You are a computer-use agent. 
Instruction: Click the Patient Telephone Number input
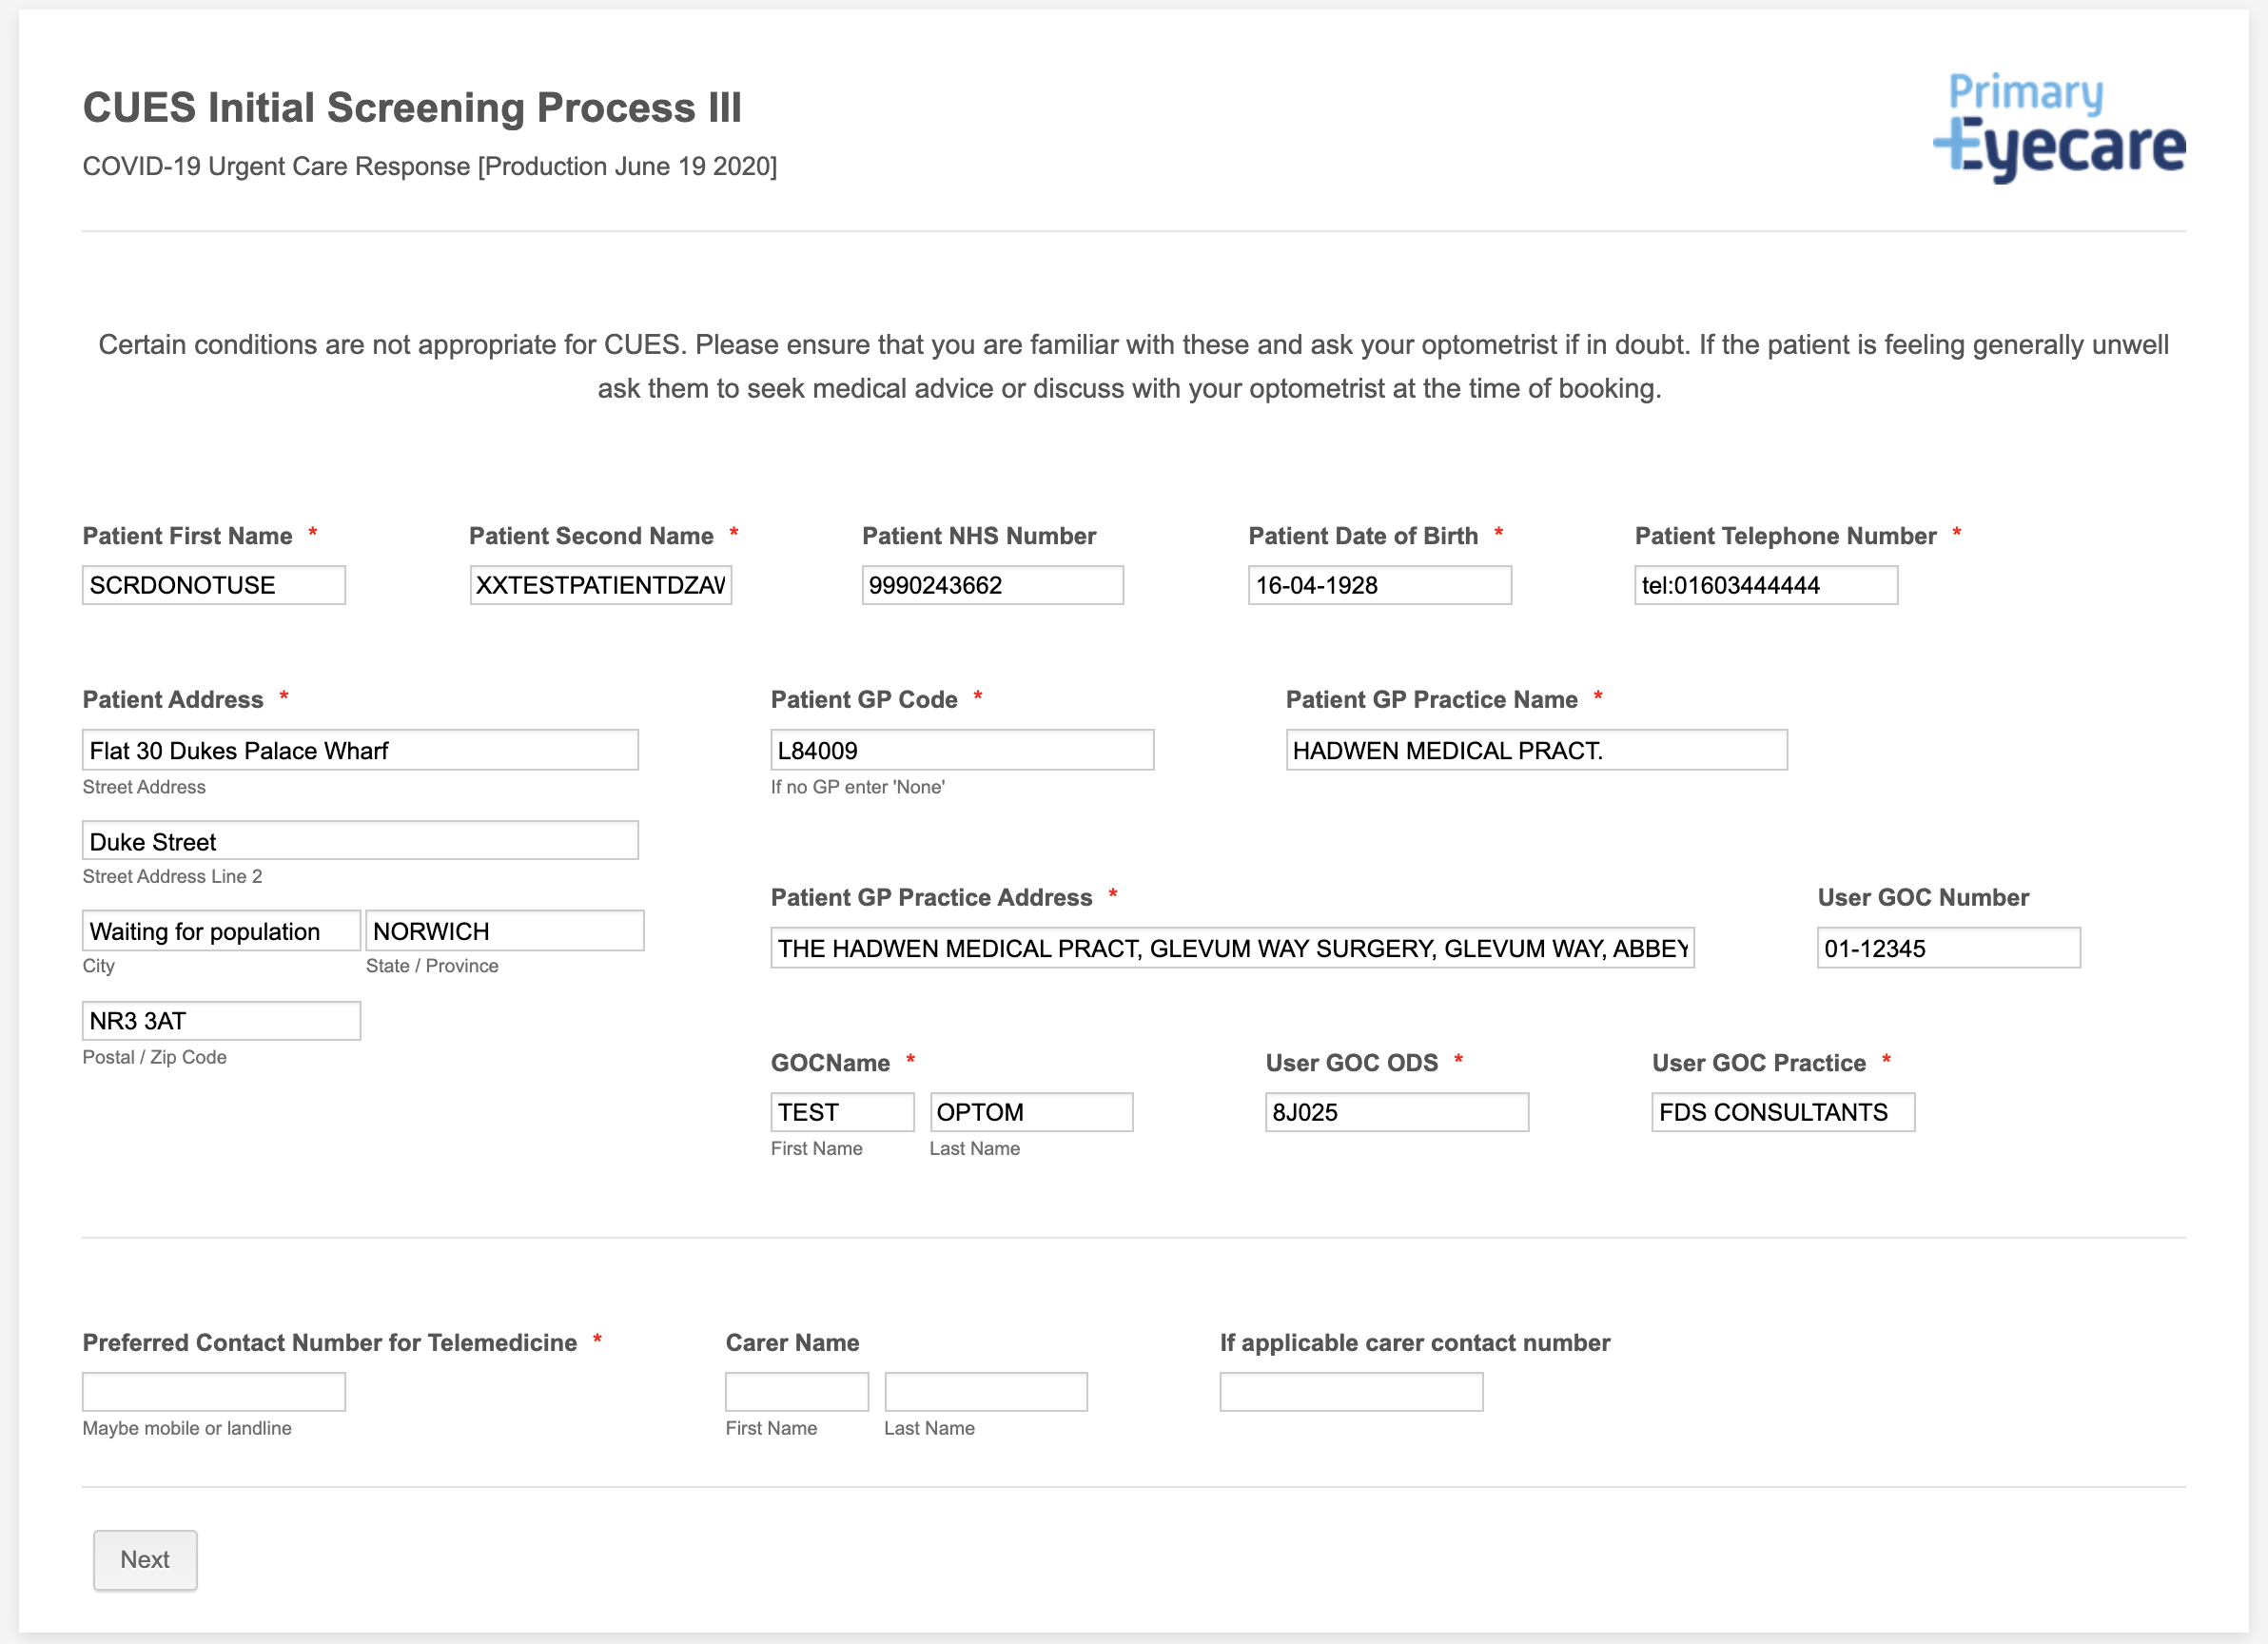[x=1765, y=585]
